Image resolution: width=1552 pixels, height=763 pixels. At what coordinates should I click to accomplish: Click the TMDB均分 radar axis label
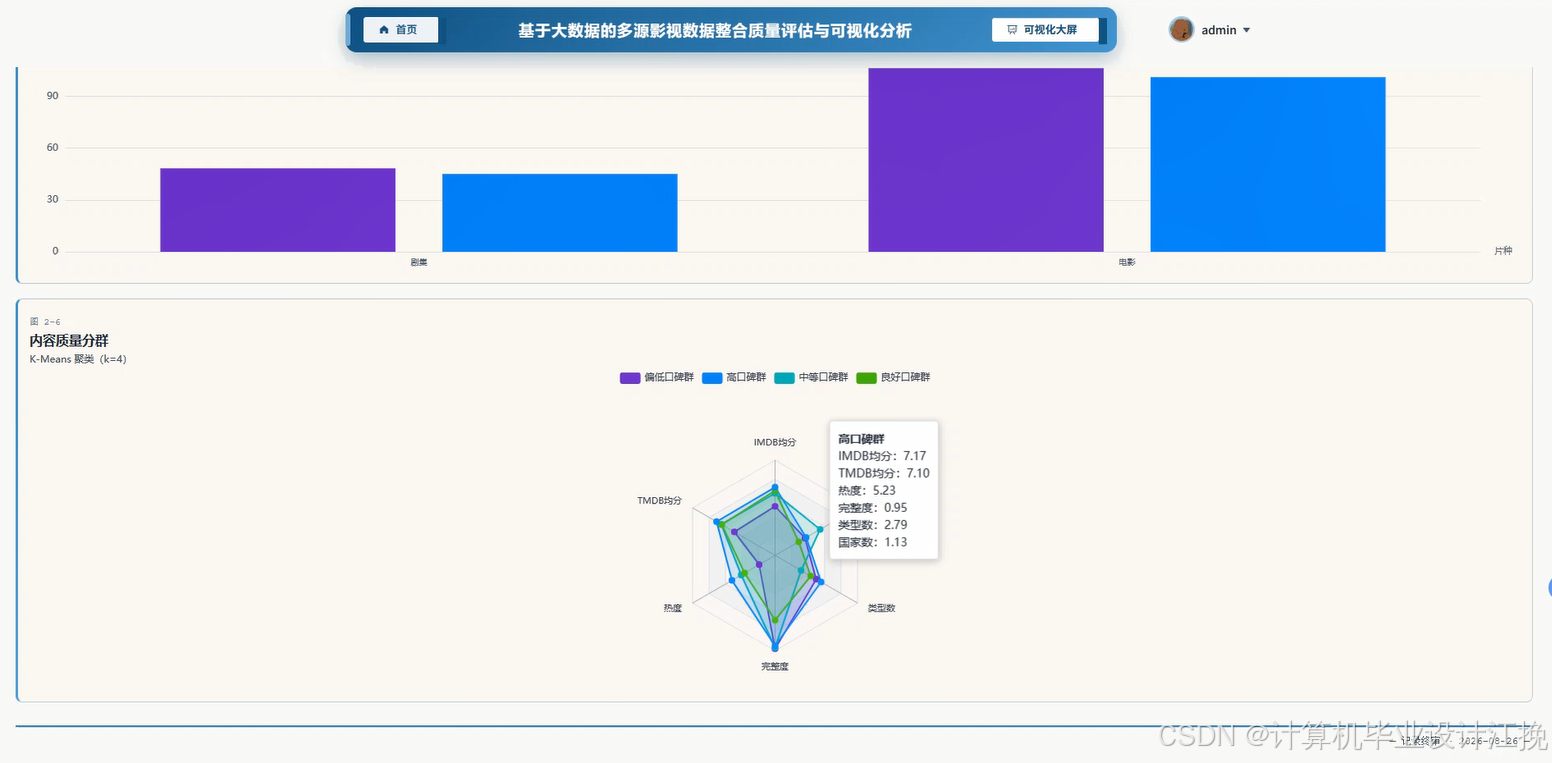point(660,500)
